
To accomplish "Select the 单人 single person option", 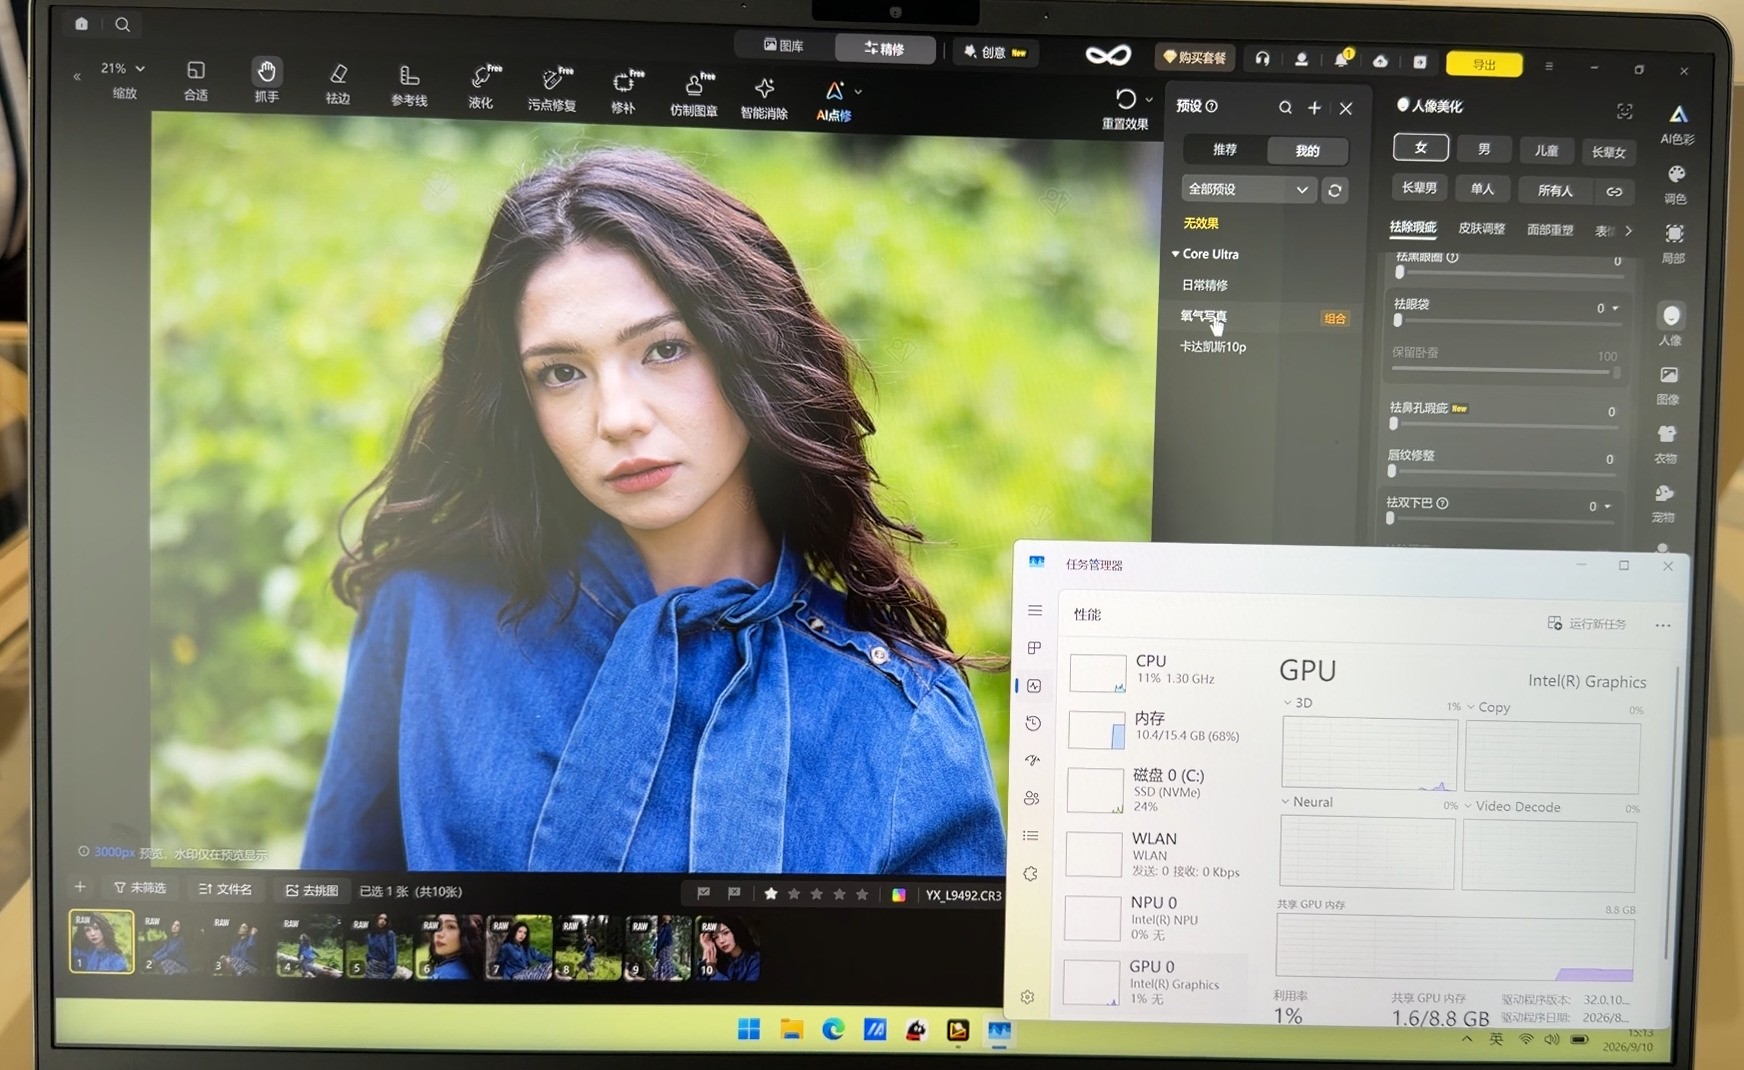I will click(x=1483, y=188).
